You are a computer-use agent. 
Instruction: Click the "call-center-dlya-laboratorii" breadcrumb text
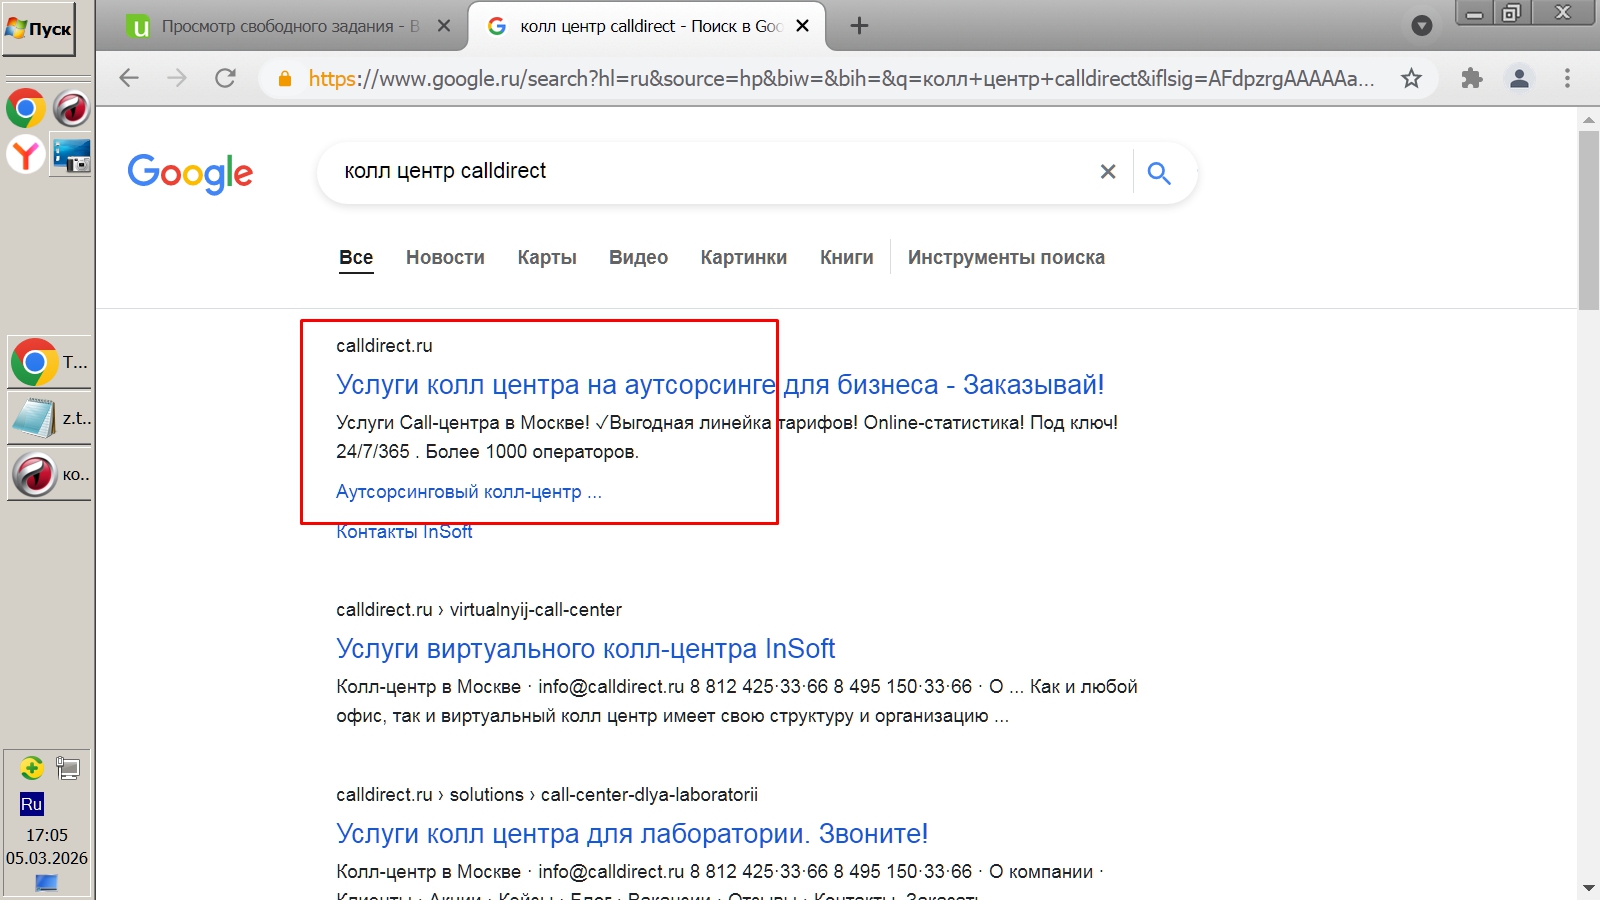(x=649, y=795)
